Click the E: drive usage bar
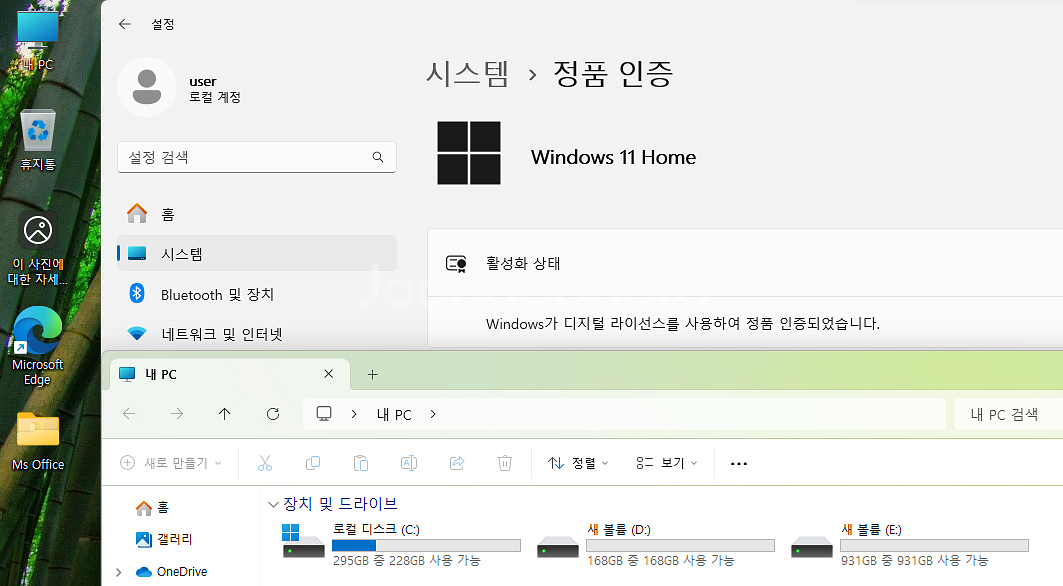 [x=935, y=545]
